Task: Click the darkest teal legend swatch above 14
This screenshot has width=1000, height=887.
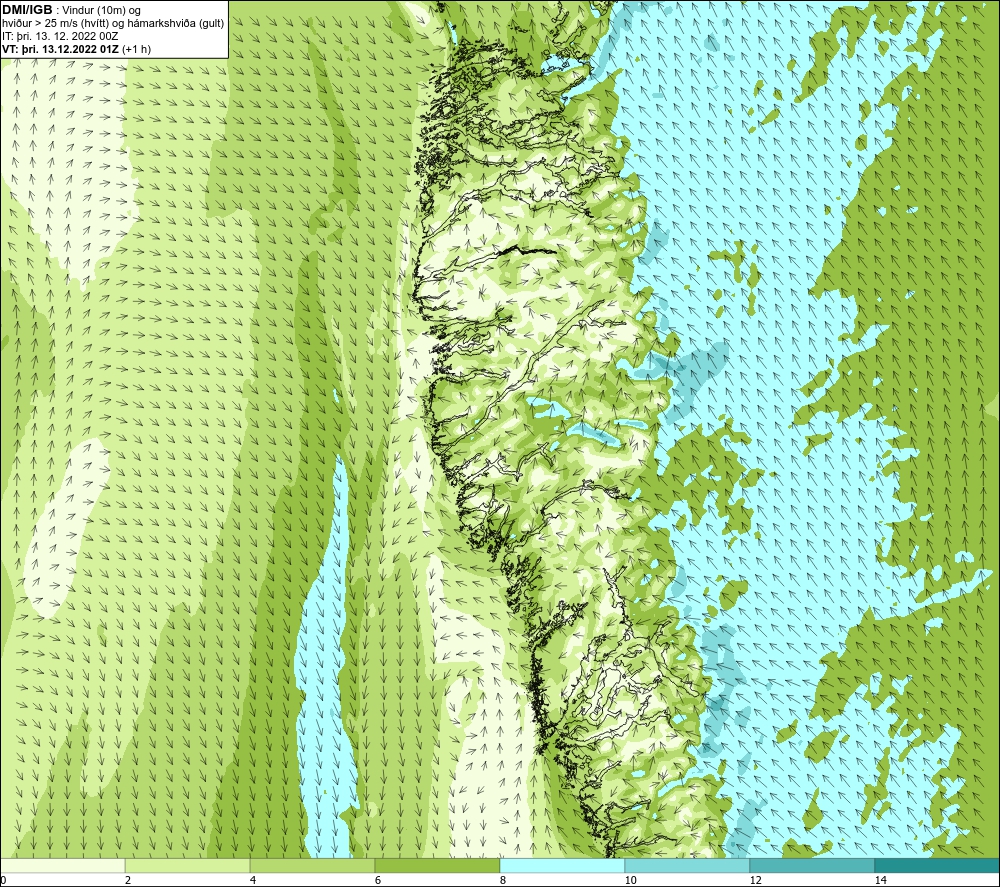Action: click(938, 866)
